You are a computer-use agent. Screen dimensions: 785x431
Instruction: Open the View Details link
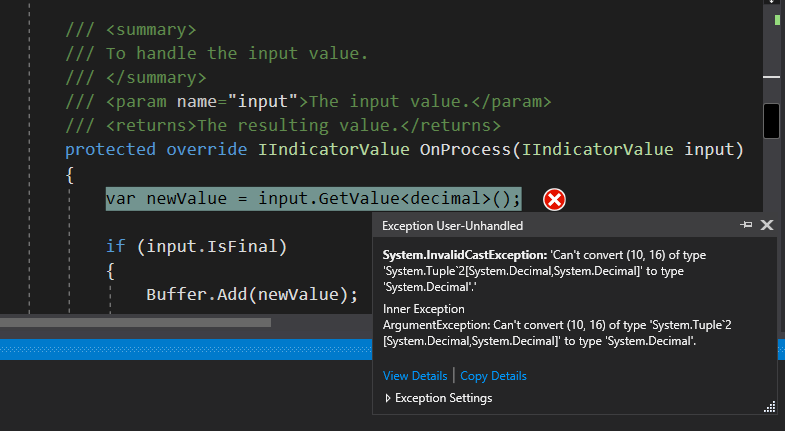(x=415, y=376)
